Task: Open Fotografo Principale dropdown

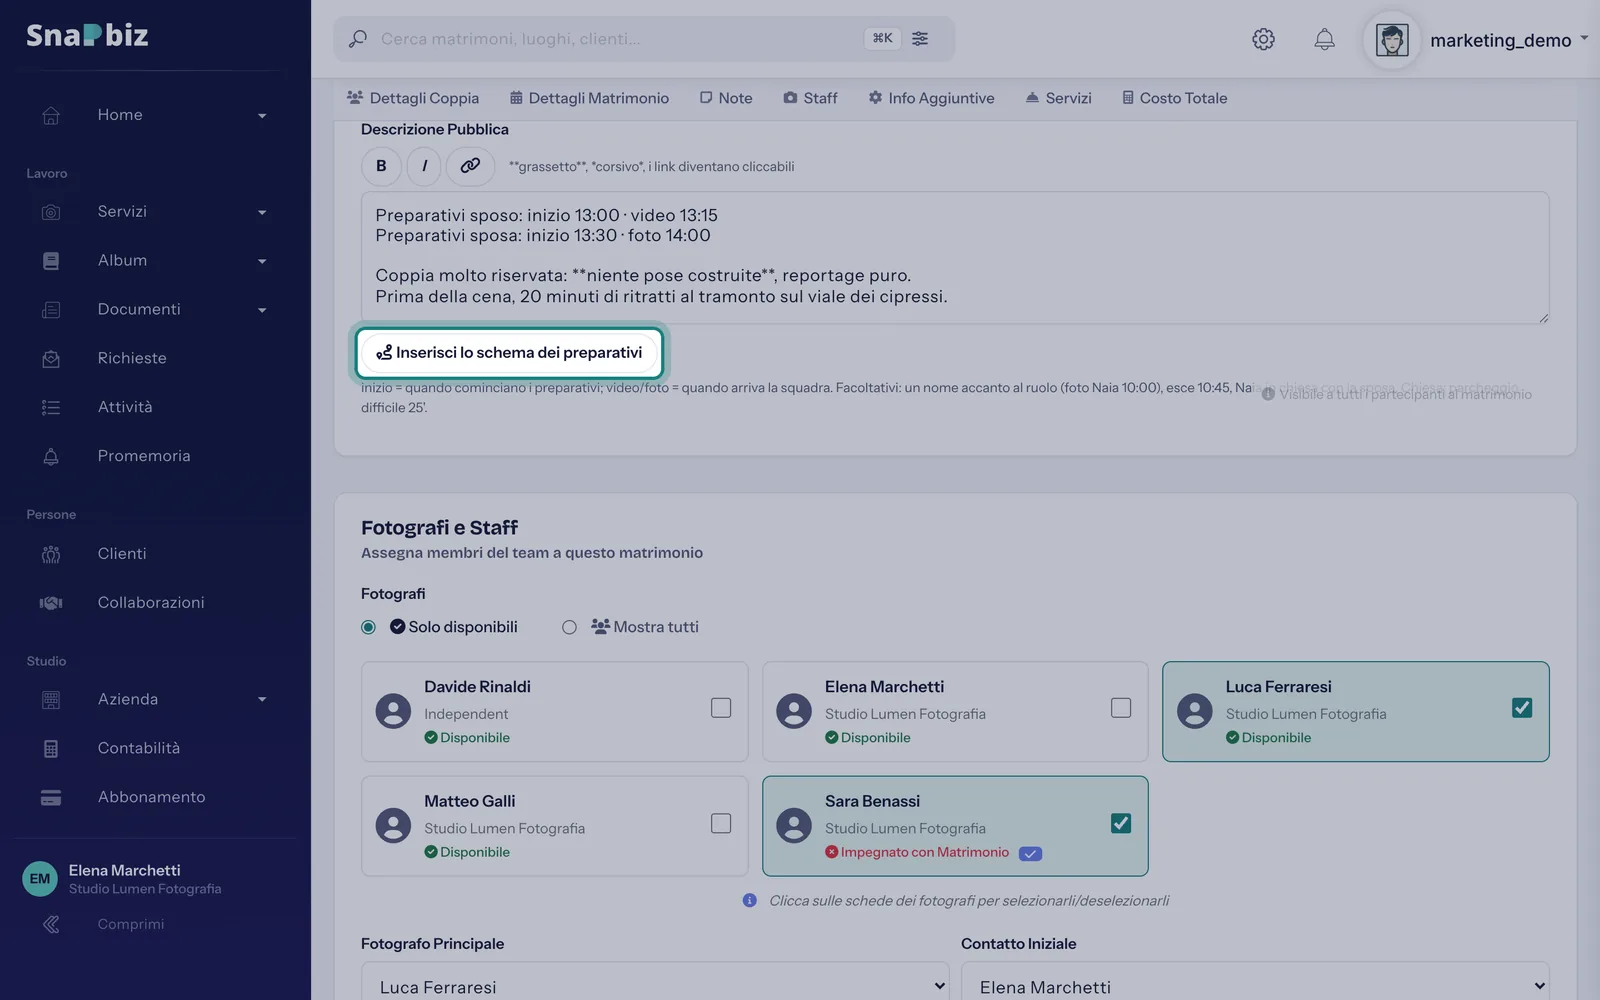Action: click(x=655, y=986)
